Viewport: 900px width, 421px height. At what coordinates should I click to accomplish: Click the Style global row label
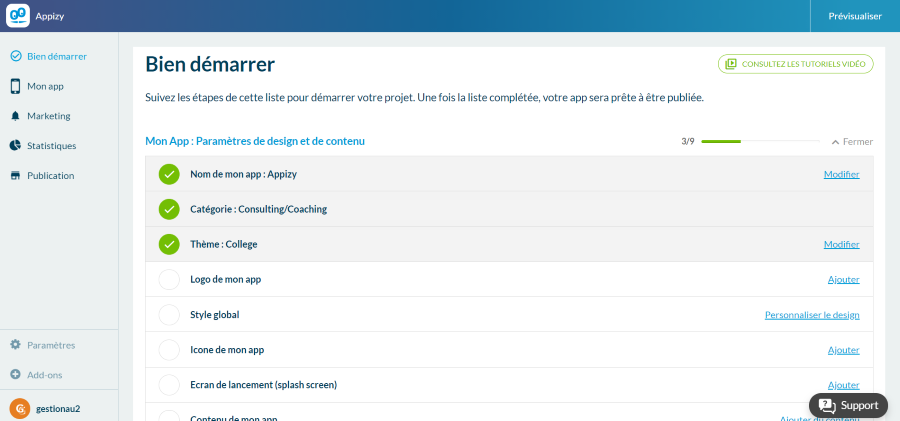(215, 315)
